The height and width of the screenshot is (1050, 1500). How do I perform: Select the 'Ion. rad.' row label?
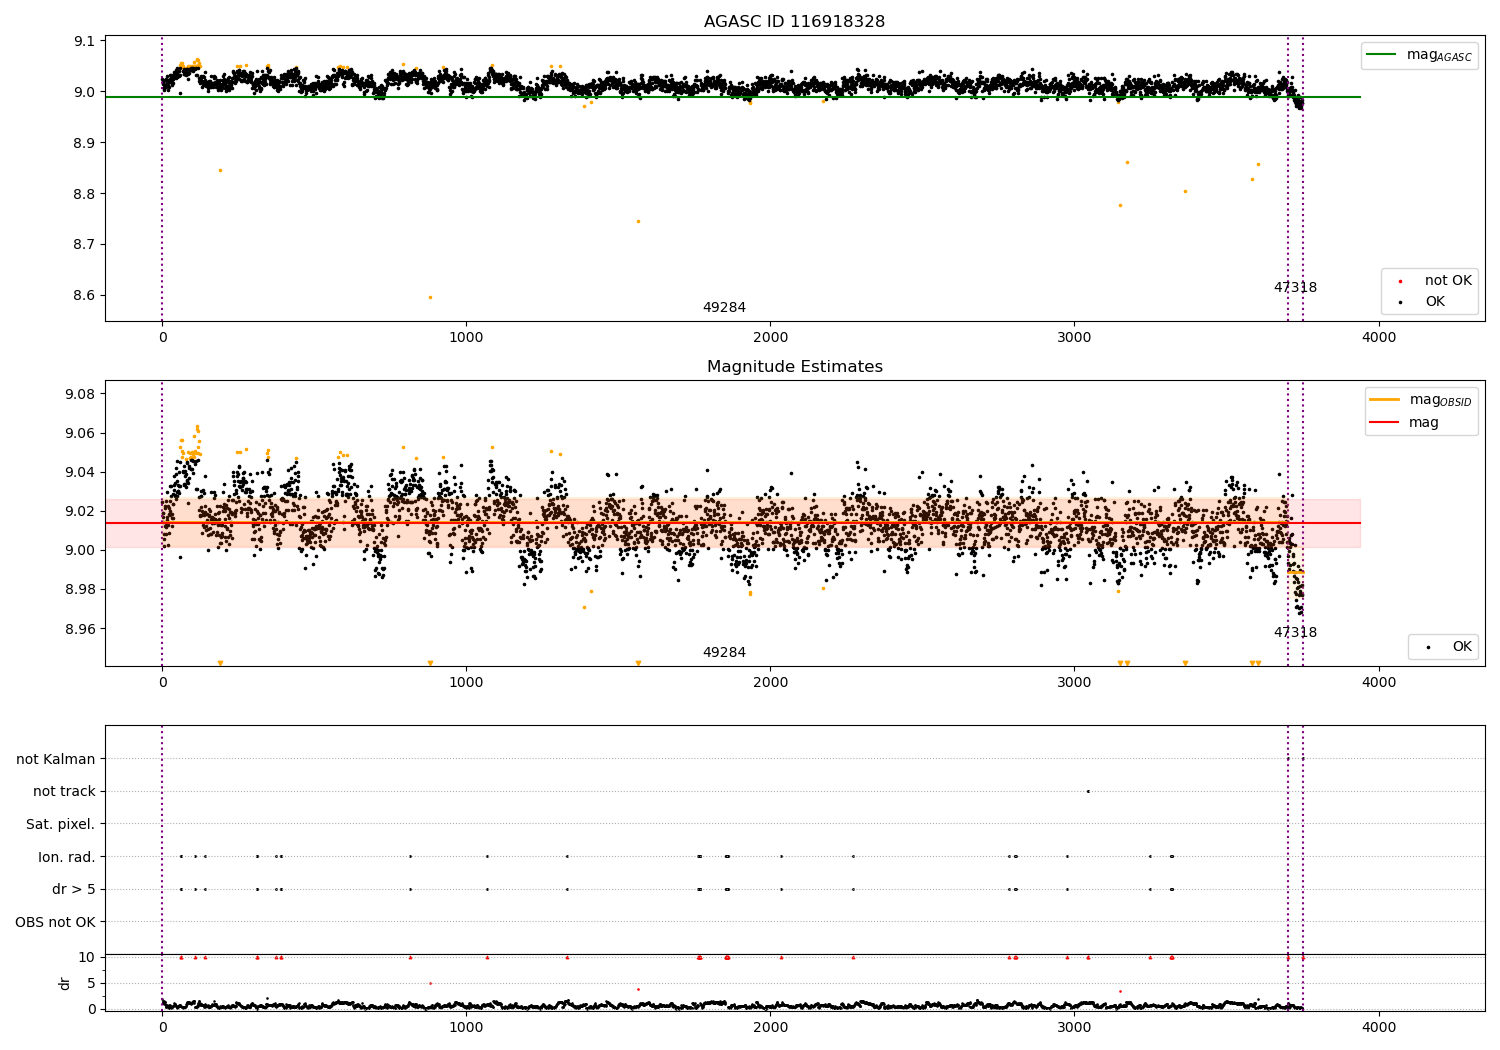point(67,857)
